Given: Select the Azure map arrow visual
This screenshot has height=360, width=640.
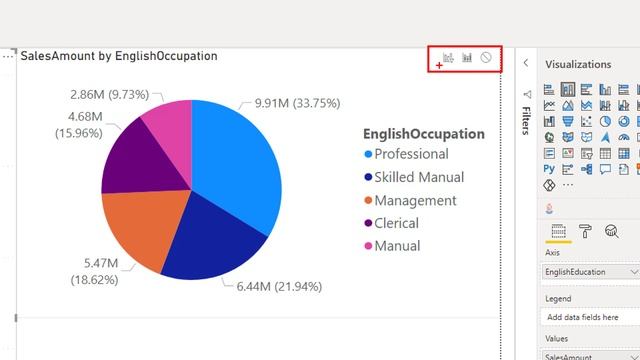Looking at the screenshot, I should coord(605,137).
